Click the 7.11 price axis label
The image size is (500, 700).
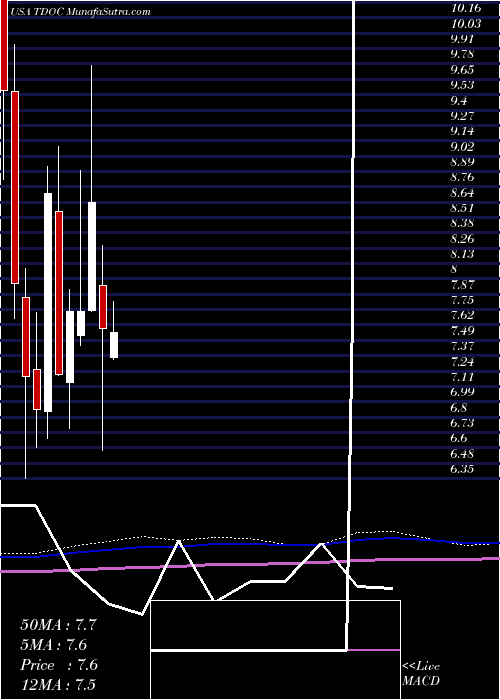(x=462, y=377)
